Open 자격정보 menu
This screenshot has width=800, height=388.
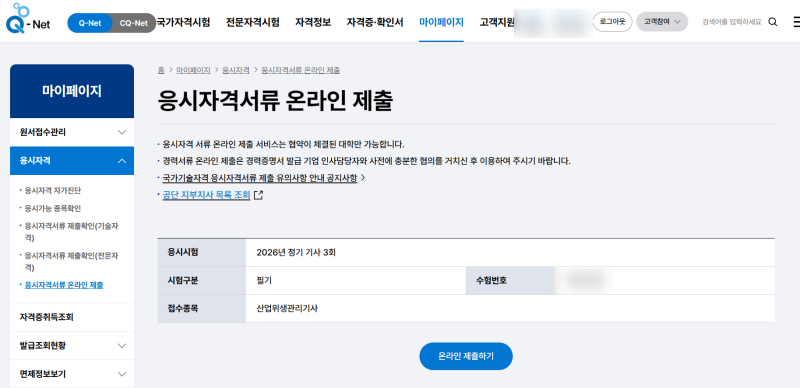pos(313,22)
